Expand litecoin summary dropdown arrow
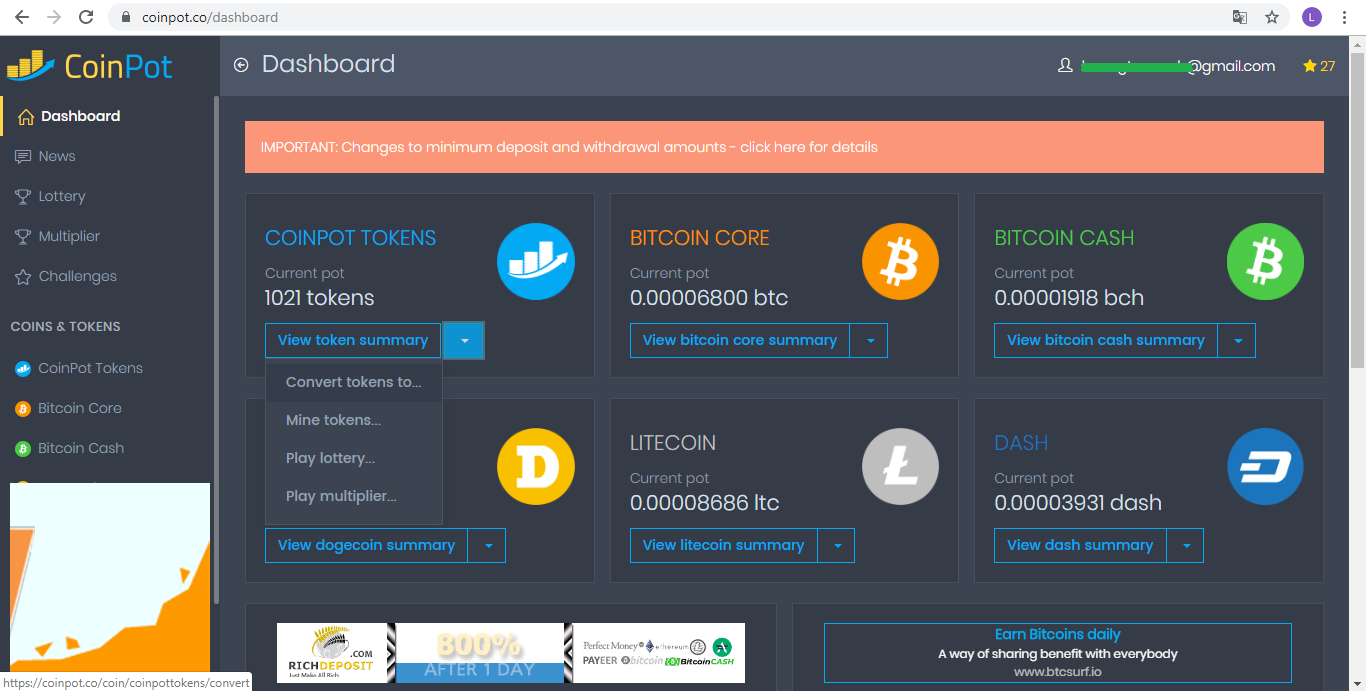This screenshot has height=691, width=1366. pos(837,545)
